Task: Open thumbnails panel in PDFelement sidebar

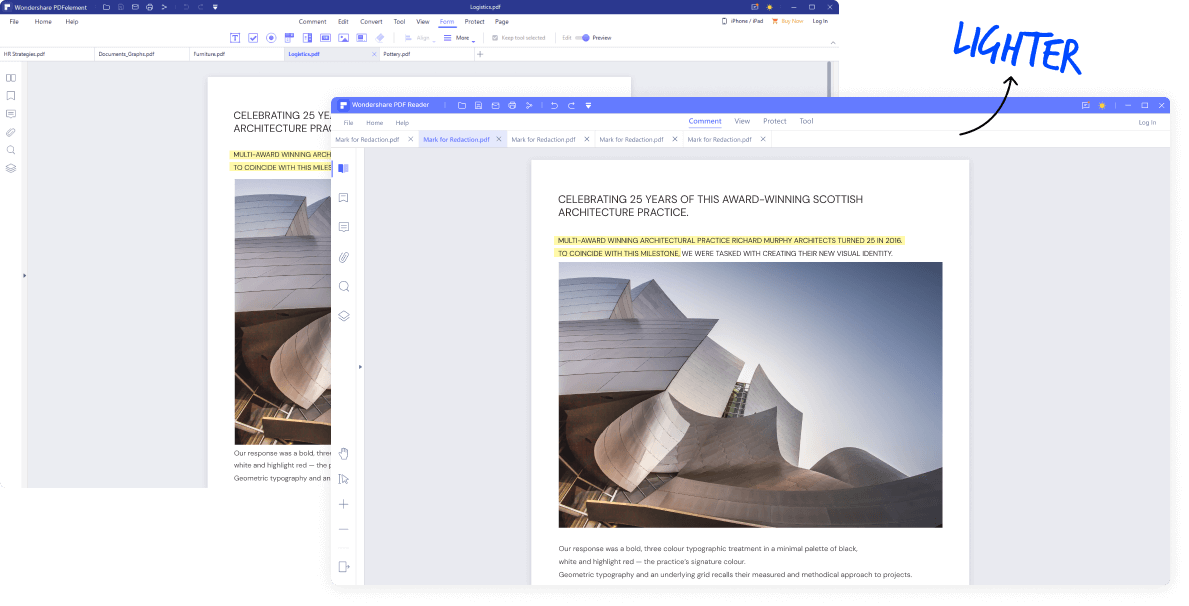Action: coord(11,78)
